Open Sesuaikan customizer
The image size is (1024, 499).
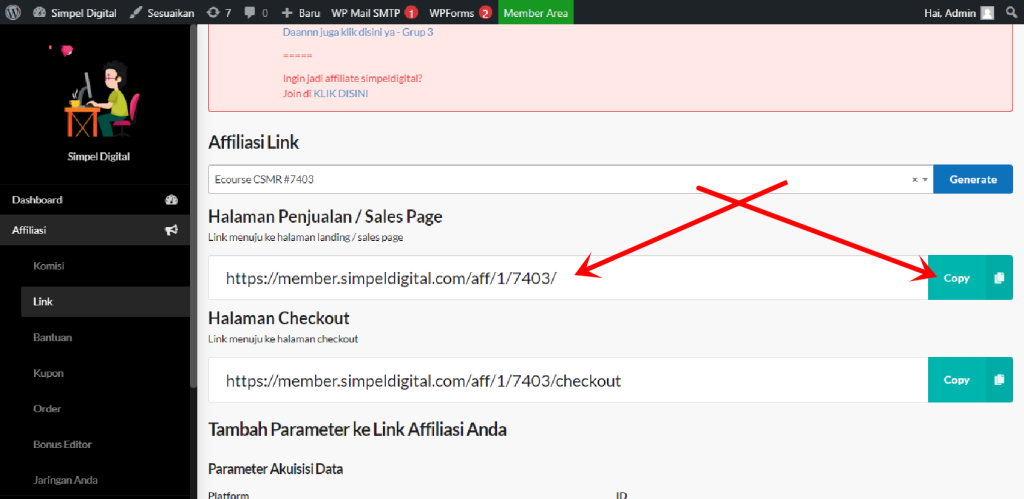(x=161, y=12)
